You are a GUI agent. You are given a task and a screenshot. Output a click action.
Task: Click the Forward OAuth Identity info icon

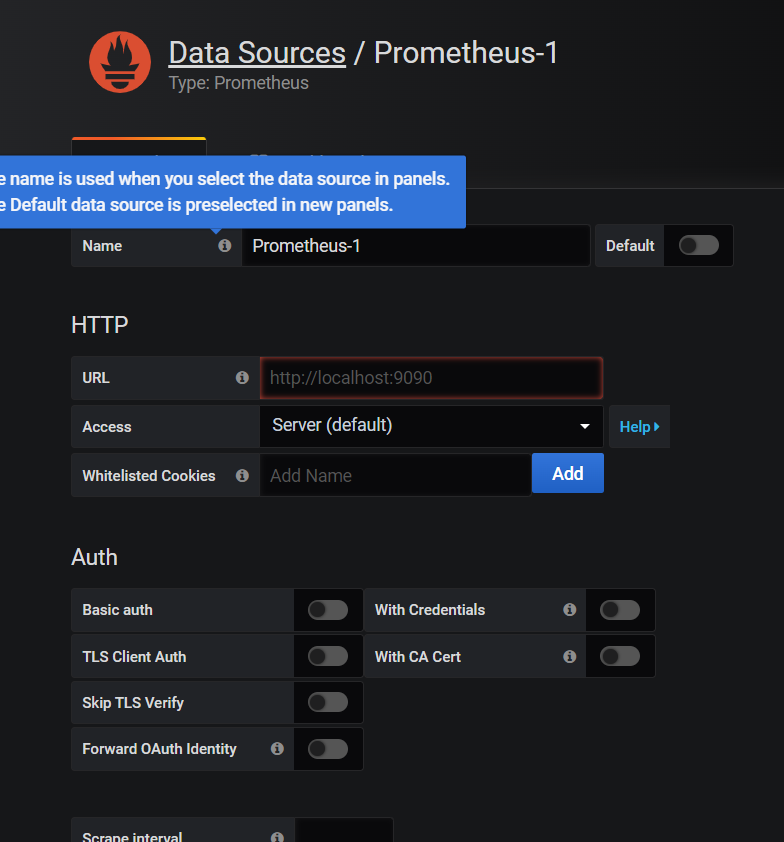277,749
